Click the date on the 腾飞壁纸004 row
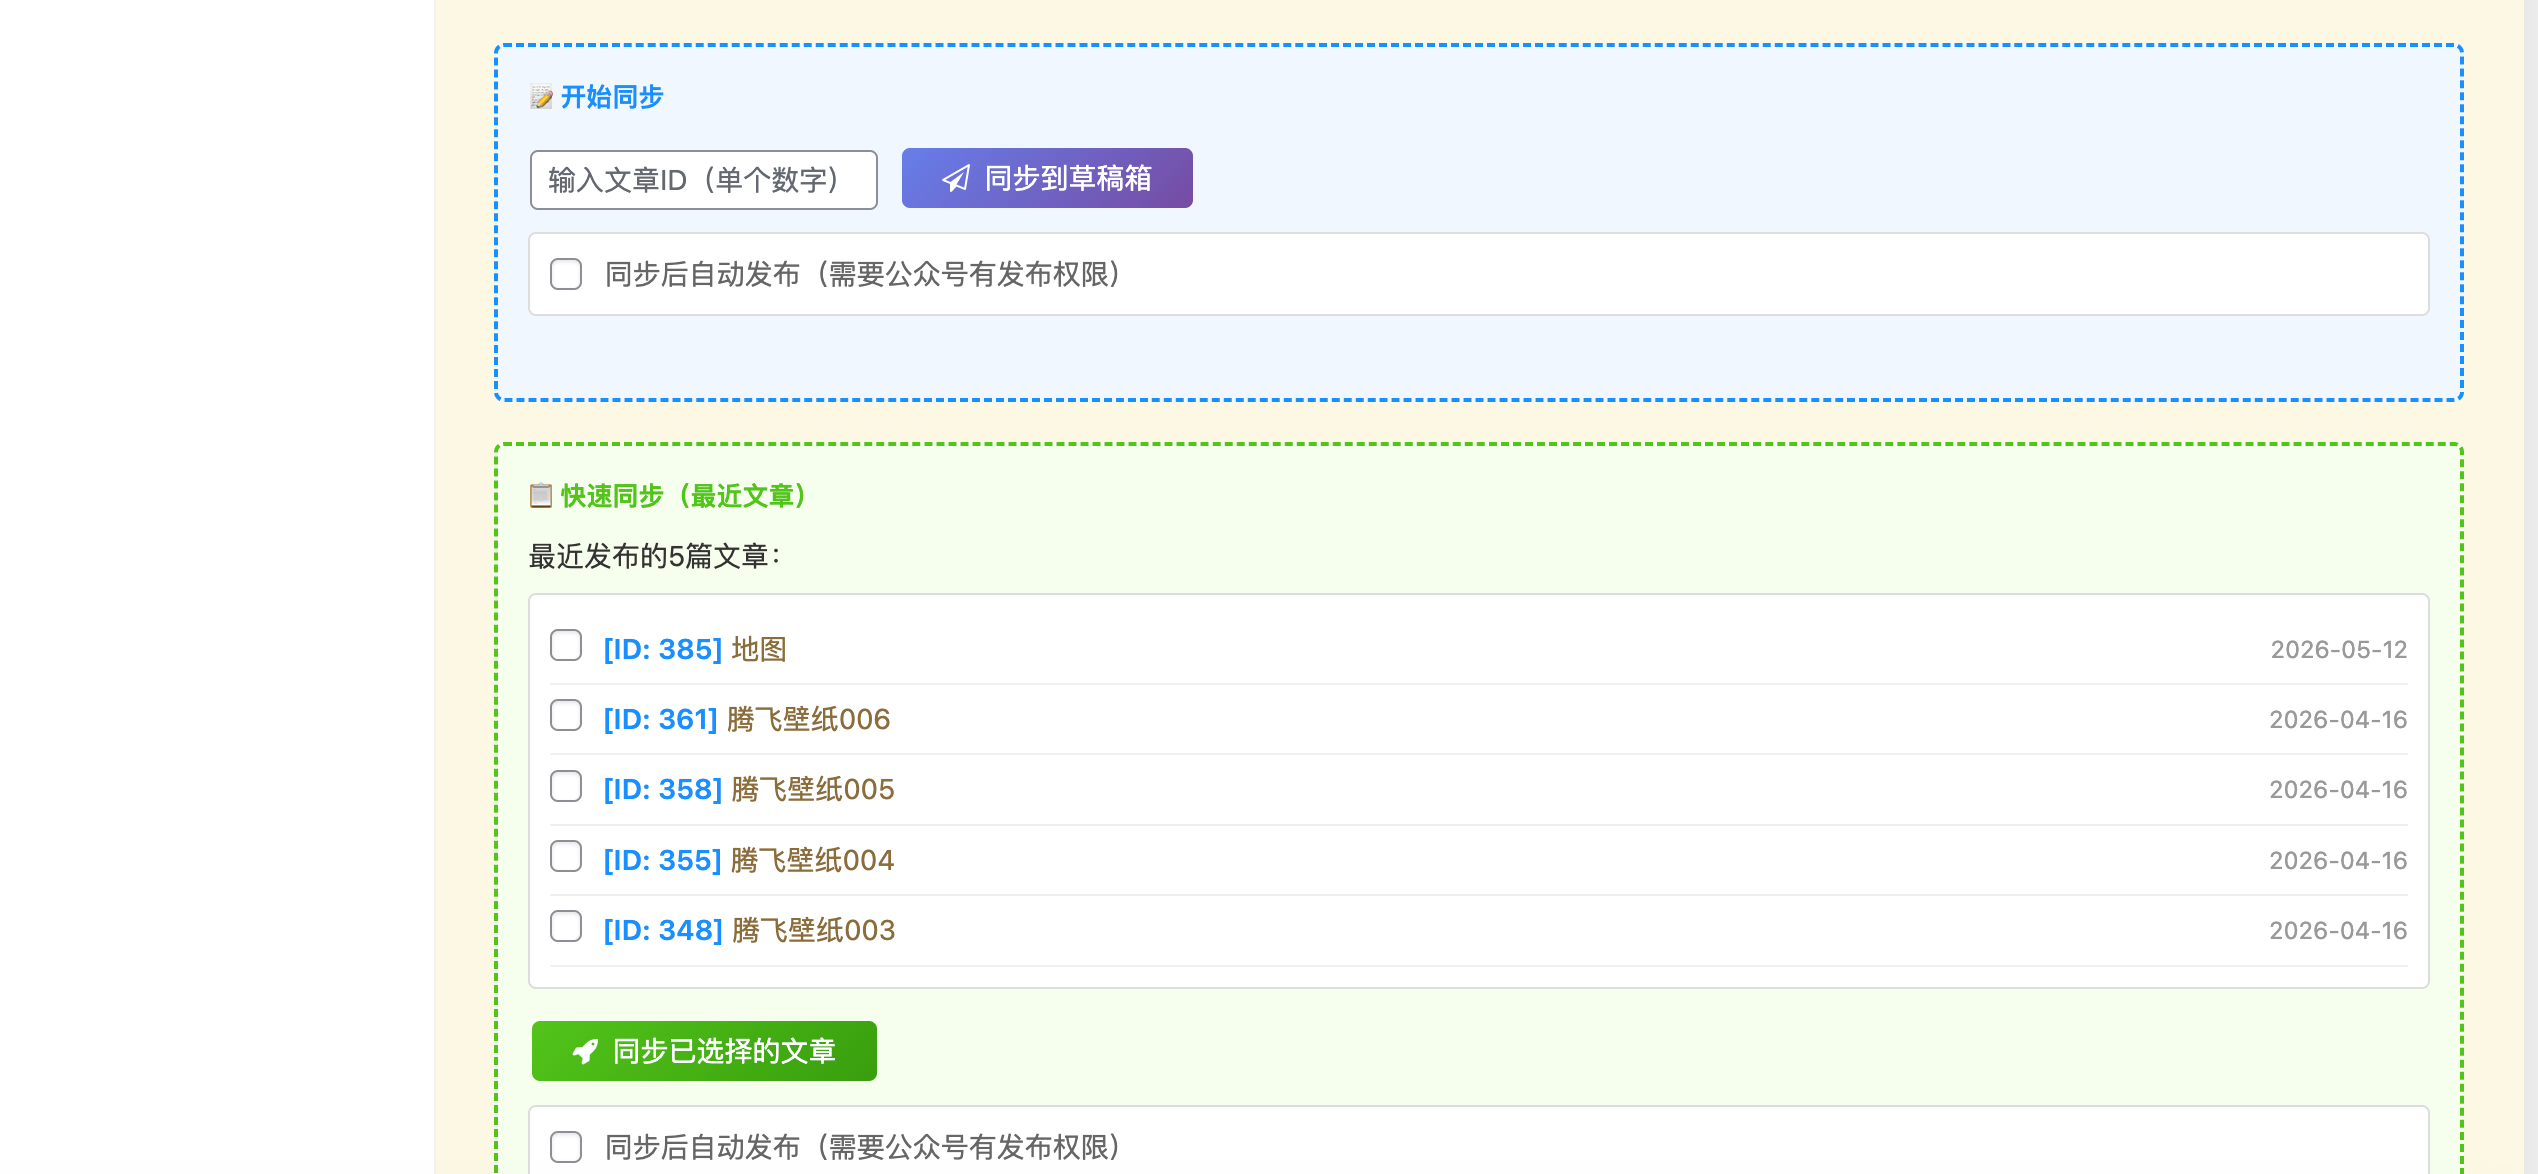The width and height of the screenshot is (2538, 1174). coord(2338,861)
